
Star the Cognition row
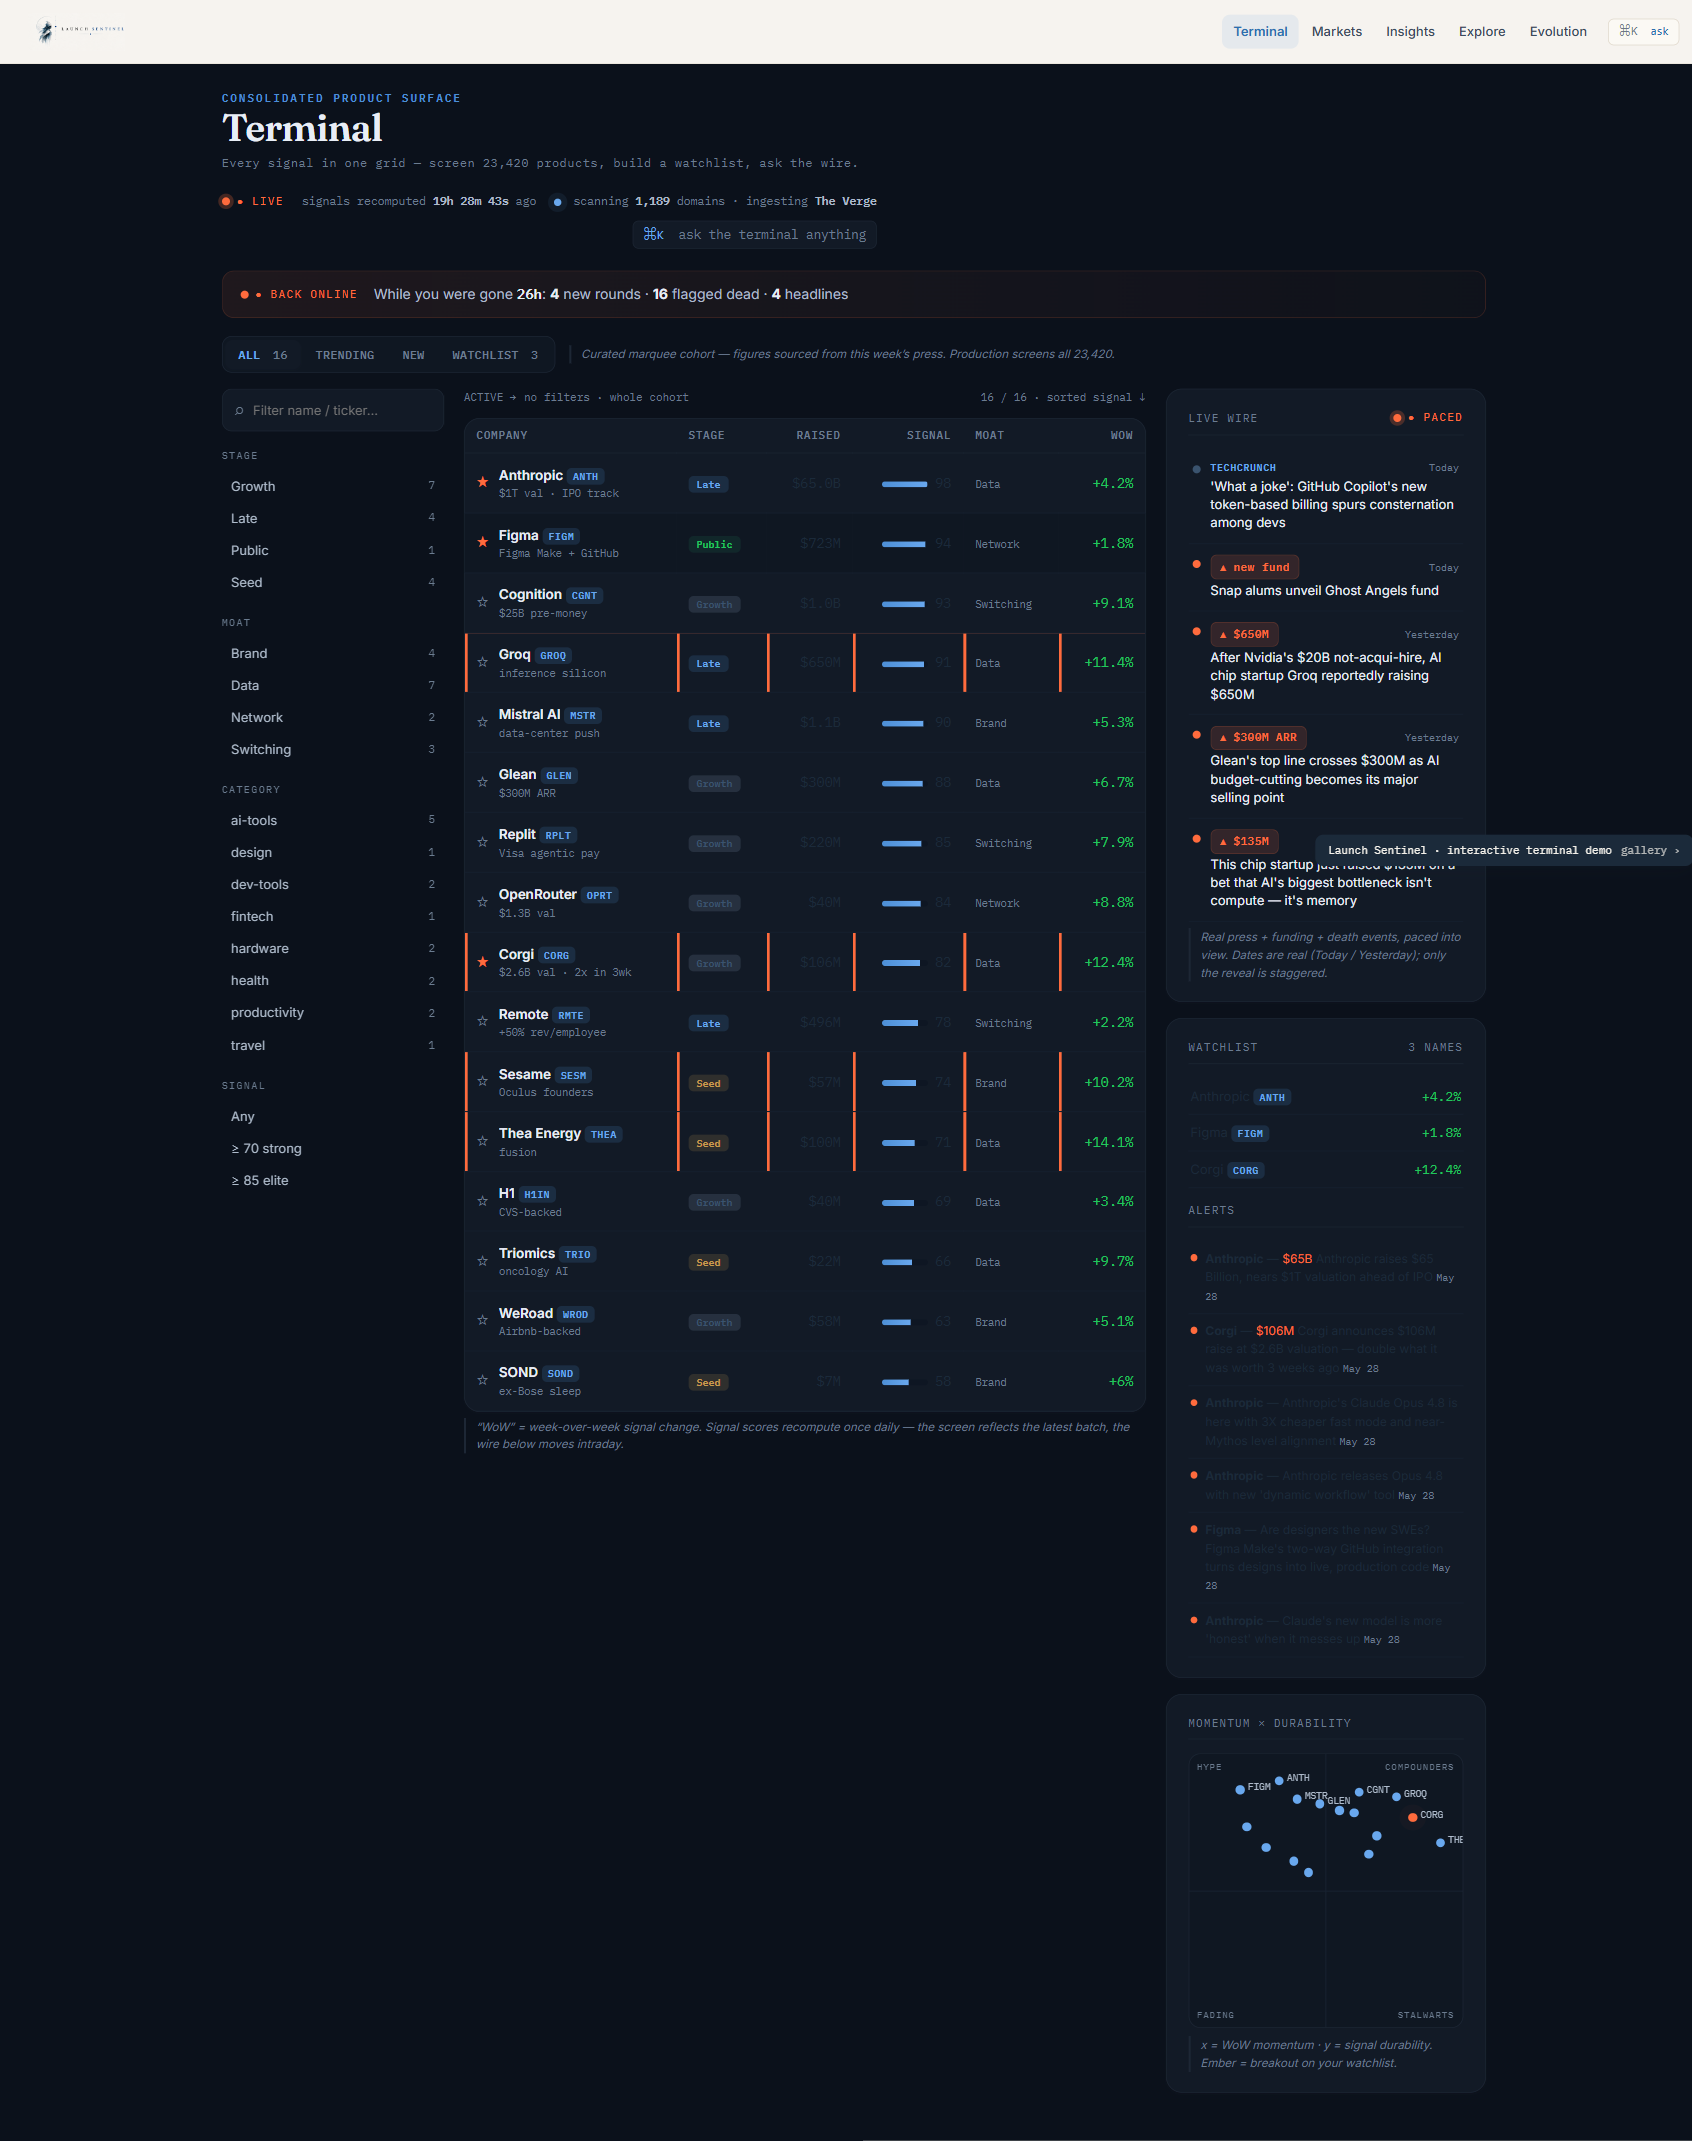click(x=482, y=602)
